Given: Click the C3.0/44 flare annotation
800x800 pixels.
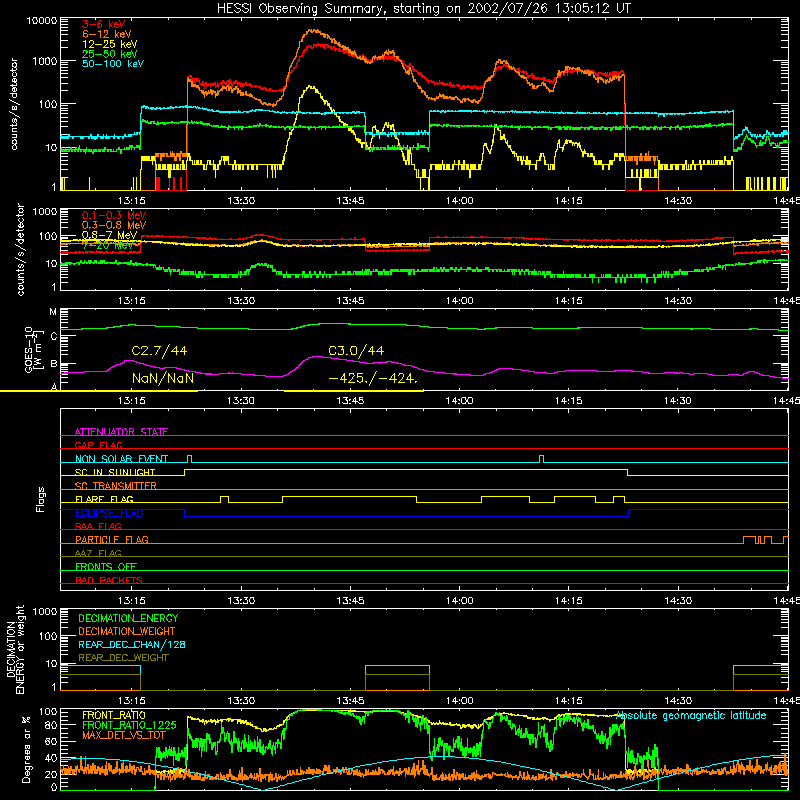Looking at the screenshot, I should point(356,351).
